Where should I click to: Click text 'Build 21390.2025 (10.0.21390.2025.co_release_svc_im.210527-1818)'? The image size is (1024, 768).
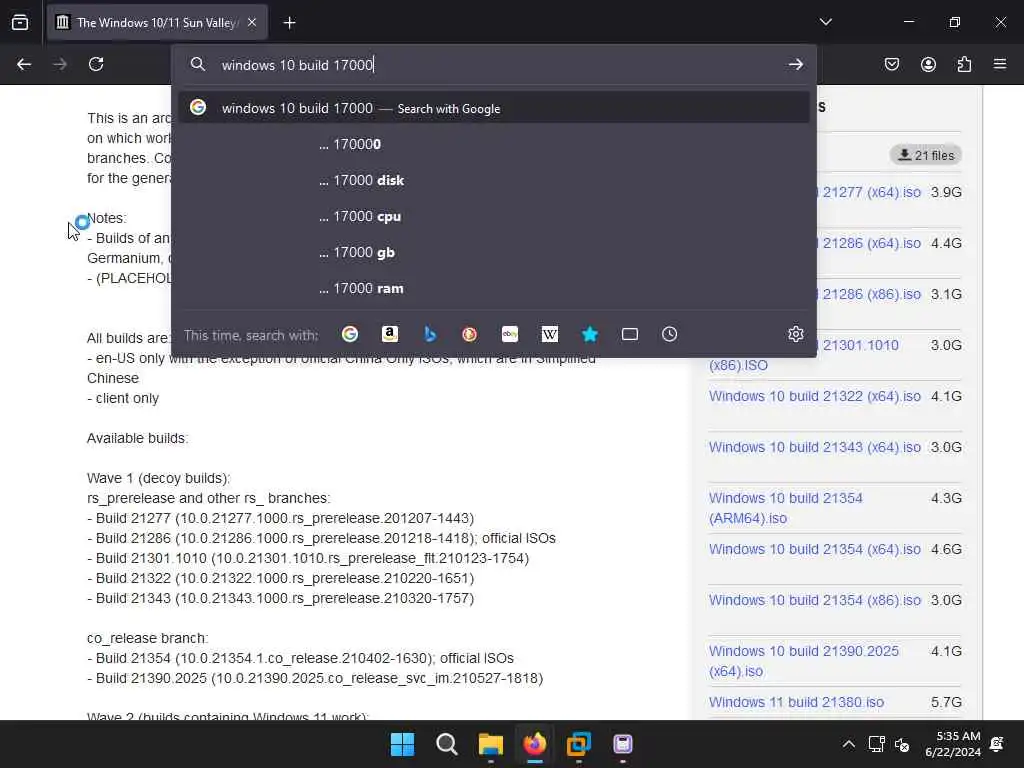319,678
